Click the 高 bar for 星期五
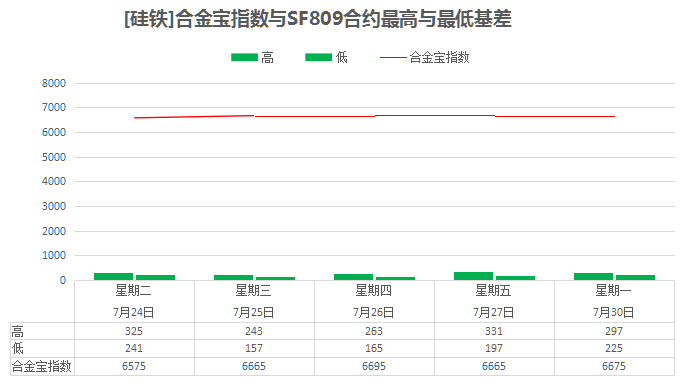 [x=473, y=276]
